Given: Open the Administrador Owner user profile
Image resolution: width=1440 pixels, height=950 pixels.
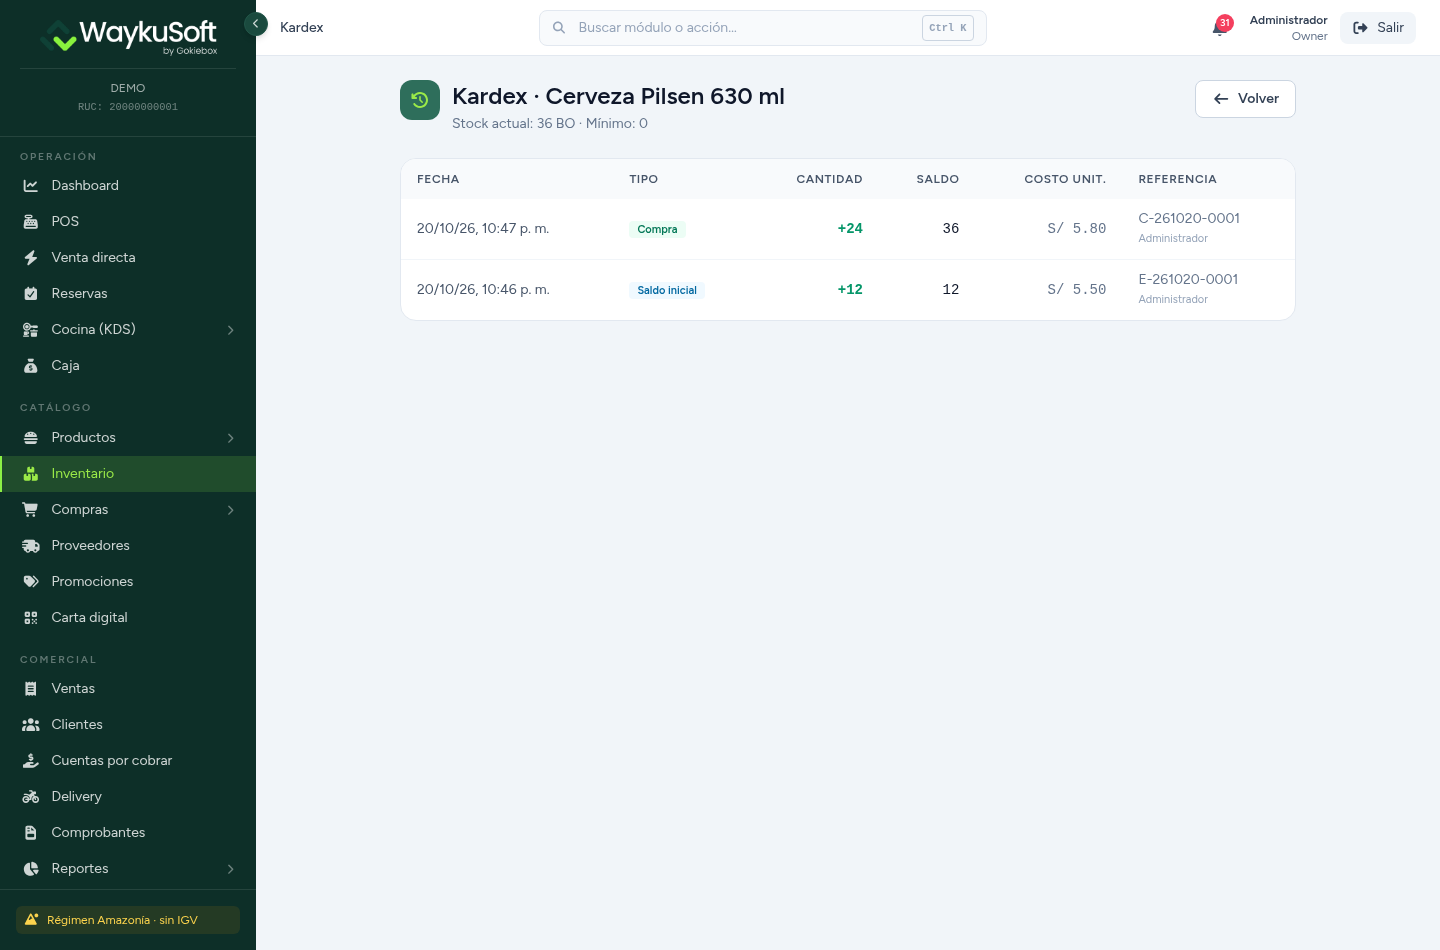Looking at the screenshot, I should coord(1288,28).
